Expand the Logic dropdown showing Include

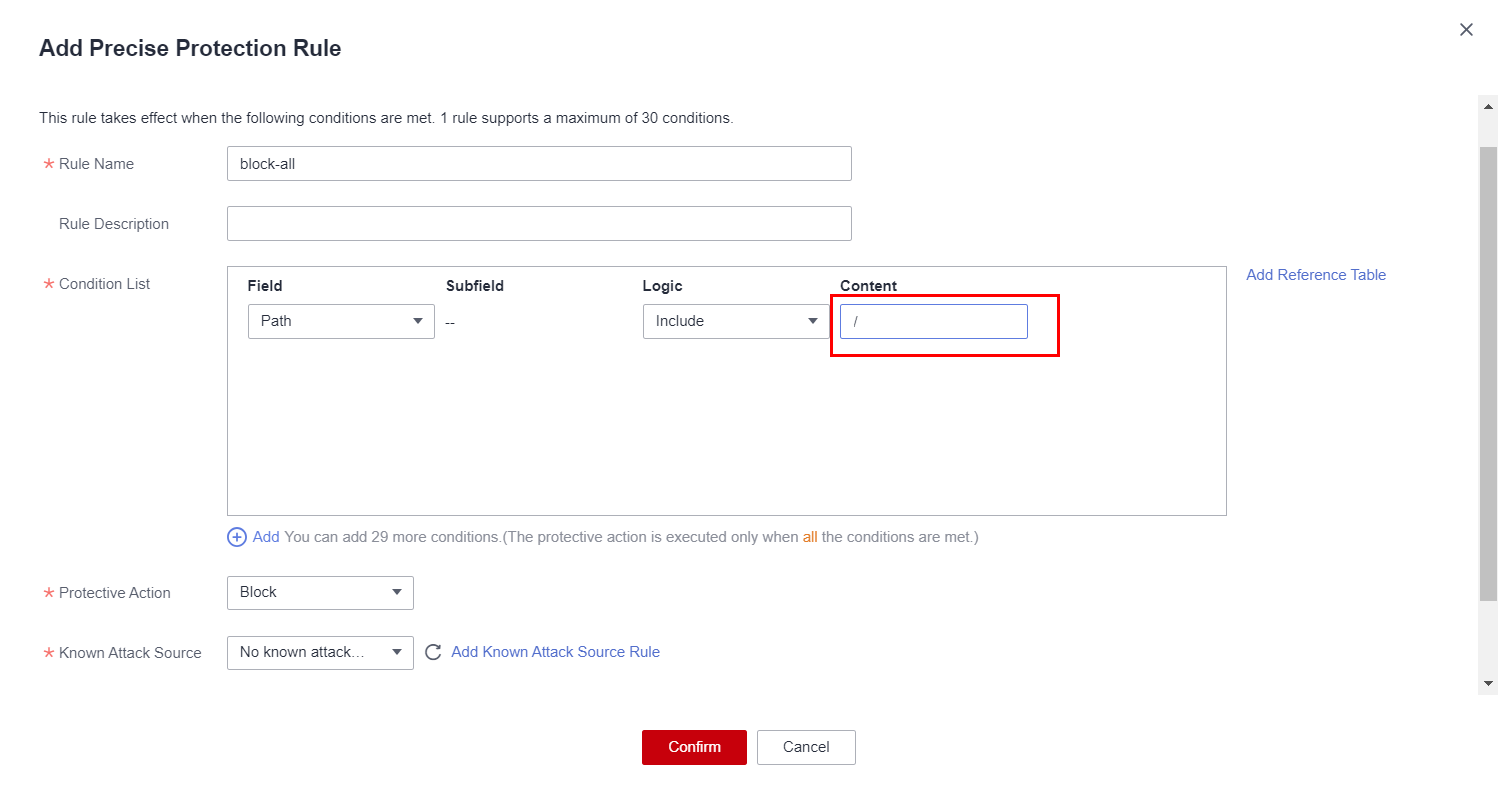pos(736,321)
